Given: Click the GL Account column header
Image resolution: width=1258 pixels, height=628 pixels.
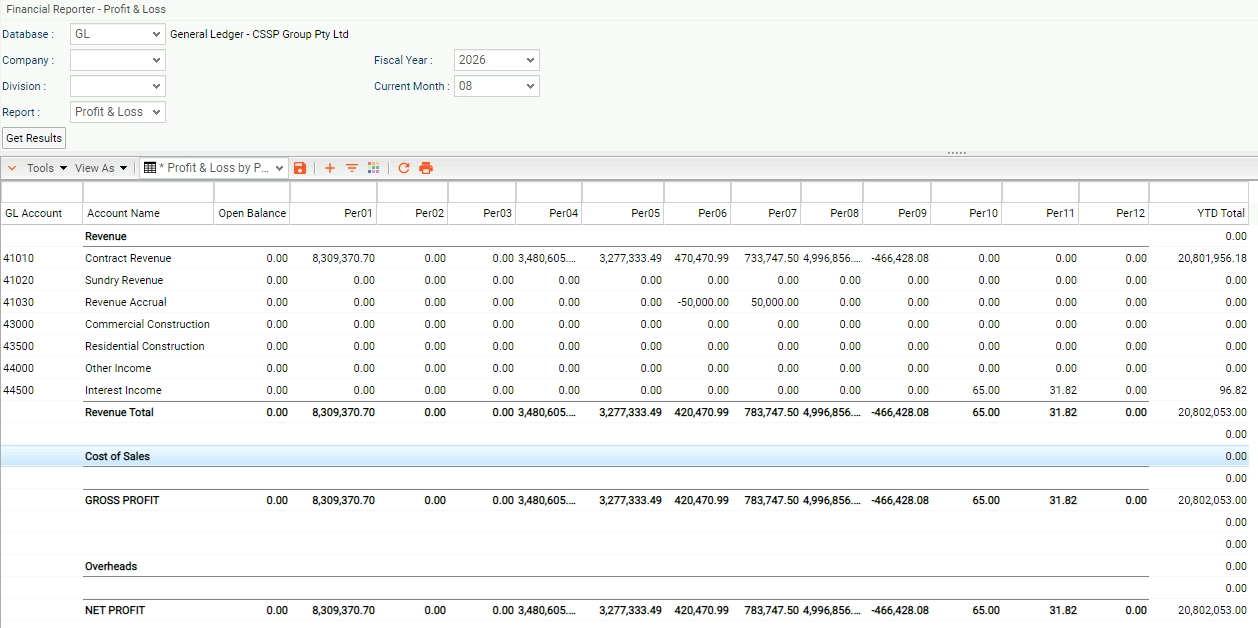Looking at the screenshot, I should coord(41,213).
